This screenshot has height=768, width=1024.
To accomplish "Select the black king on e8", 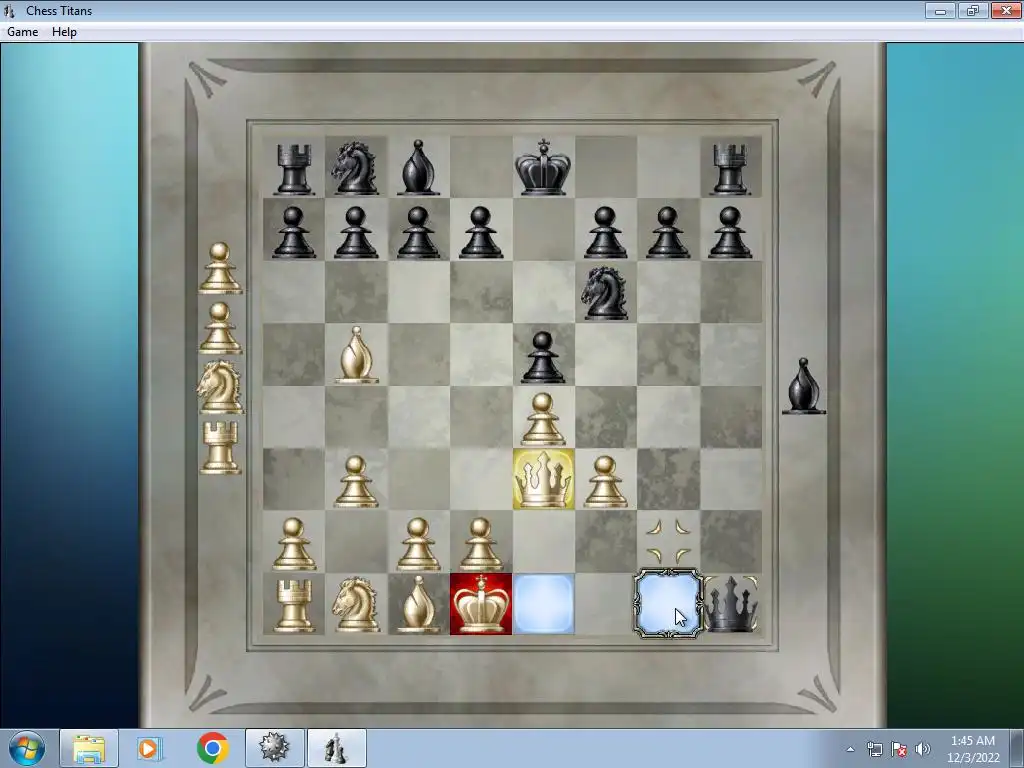I will tap(543, 167).
